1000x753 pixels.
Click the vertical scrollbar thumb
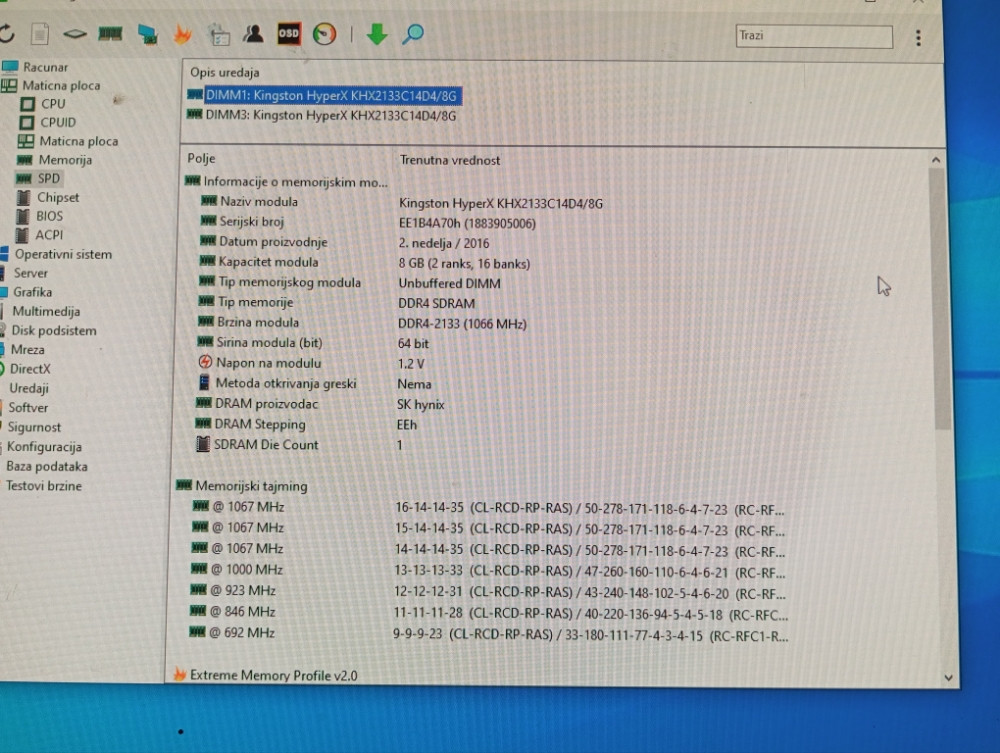coord(939,298)
